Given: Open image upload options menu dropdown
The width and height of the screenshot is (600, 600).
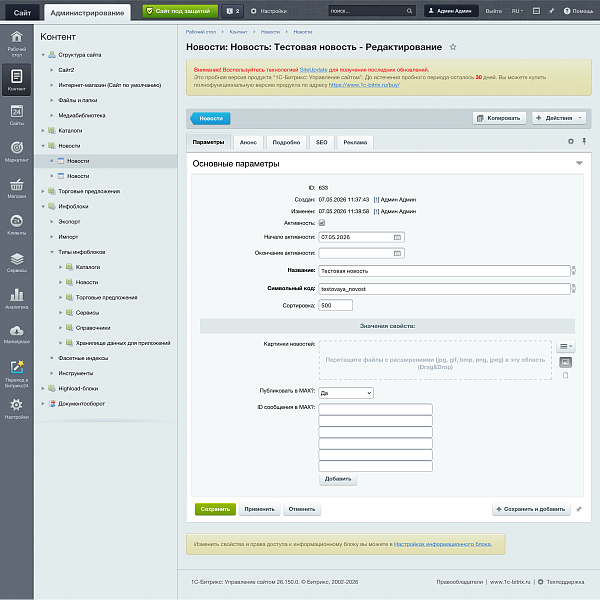Looking at the screenshot, I should 566,347.
